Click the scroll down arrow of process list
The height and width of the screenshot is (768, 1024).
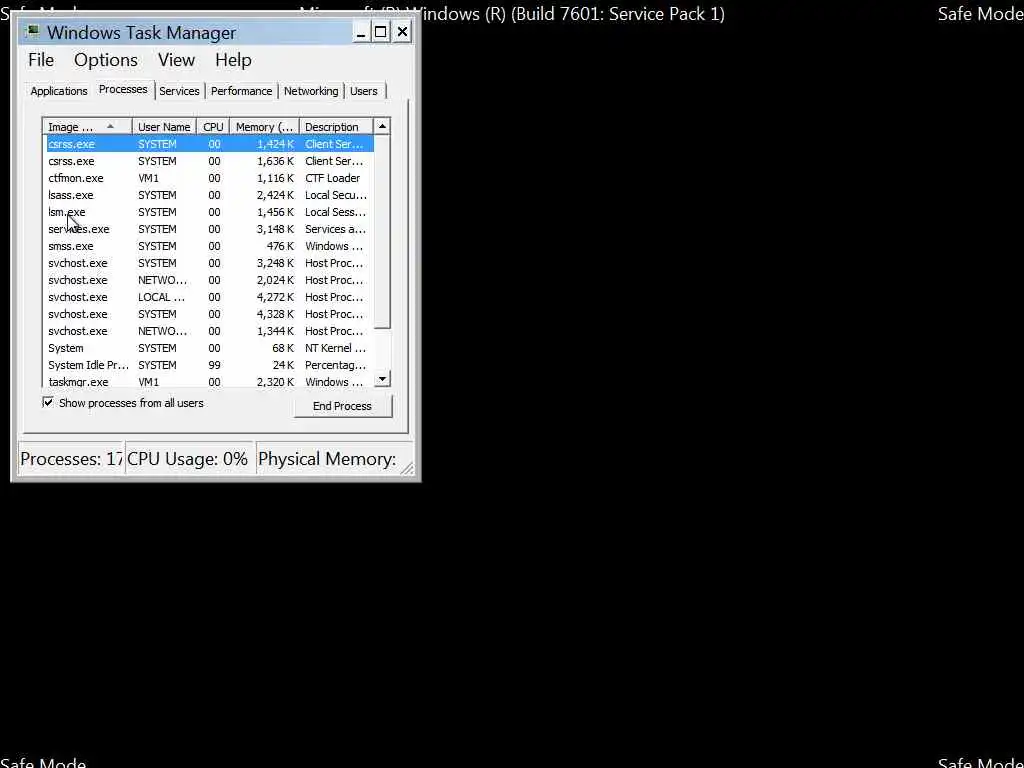382,379
